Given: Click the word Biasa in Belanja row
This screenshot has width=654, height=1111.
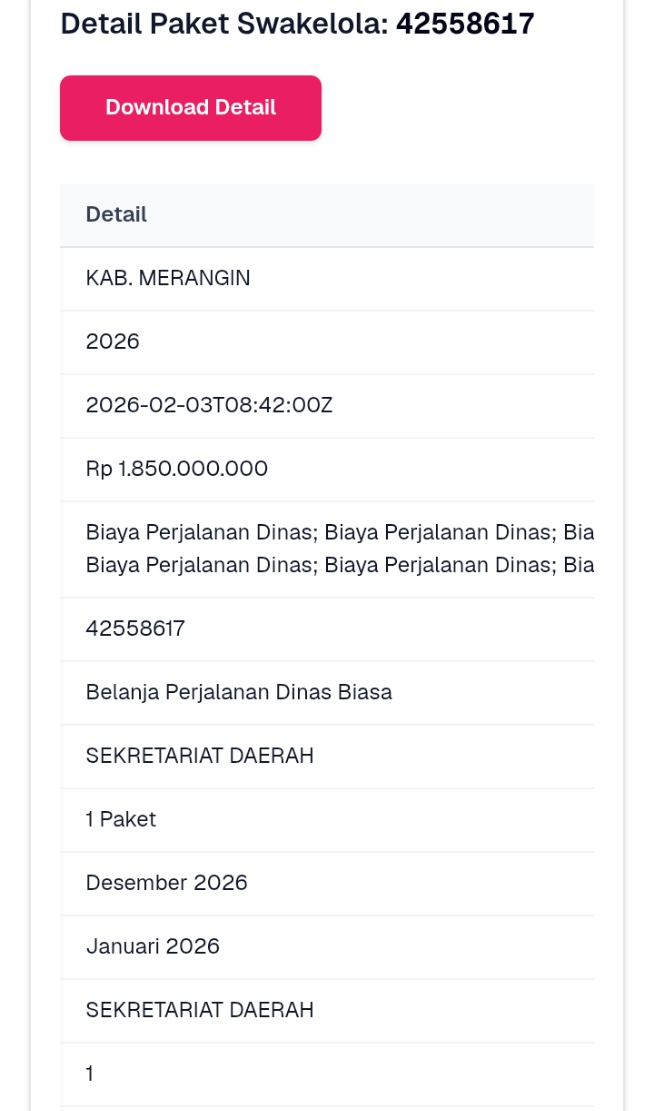Looking at the screenshot, I should point(364,692).
